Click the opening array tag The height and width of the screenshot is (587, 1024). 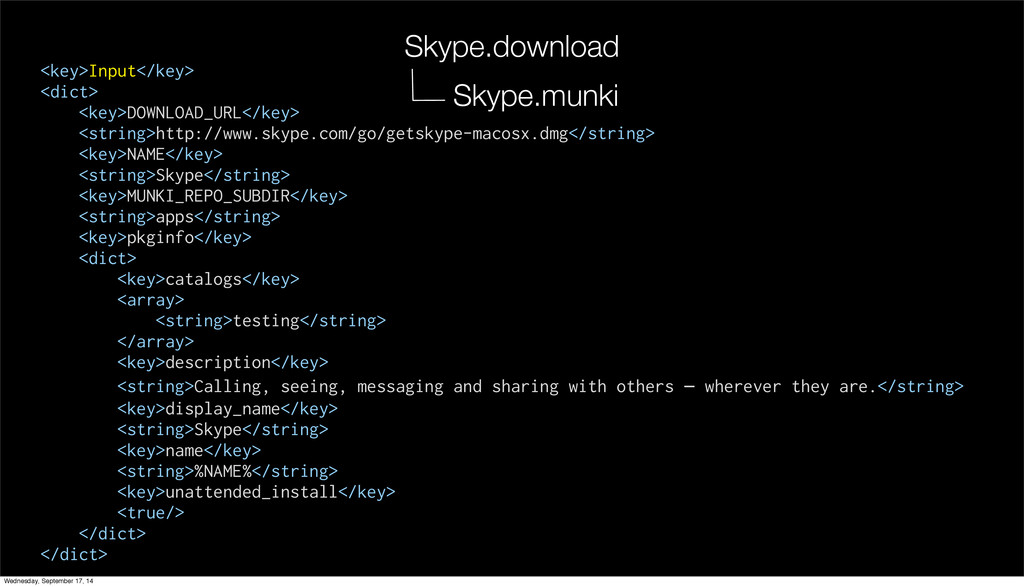(151, 300)
